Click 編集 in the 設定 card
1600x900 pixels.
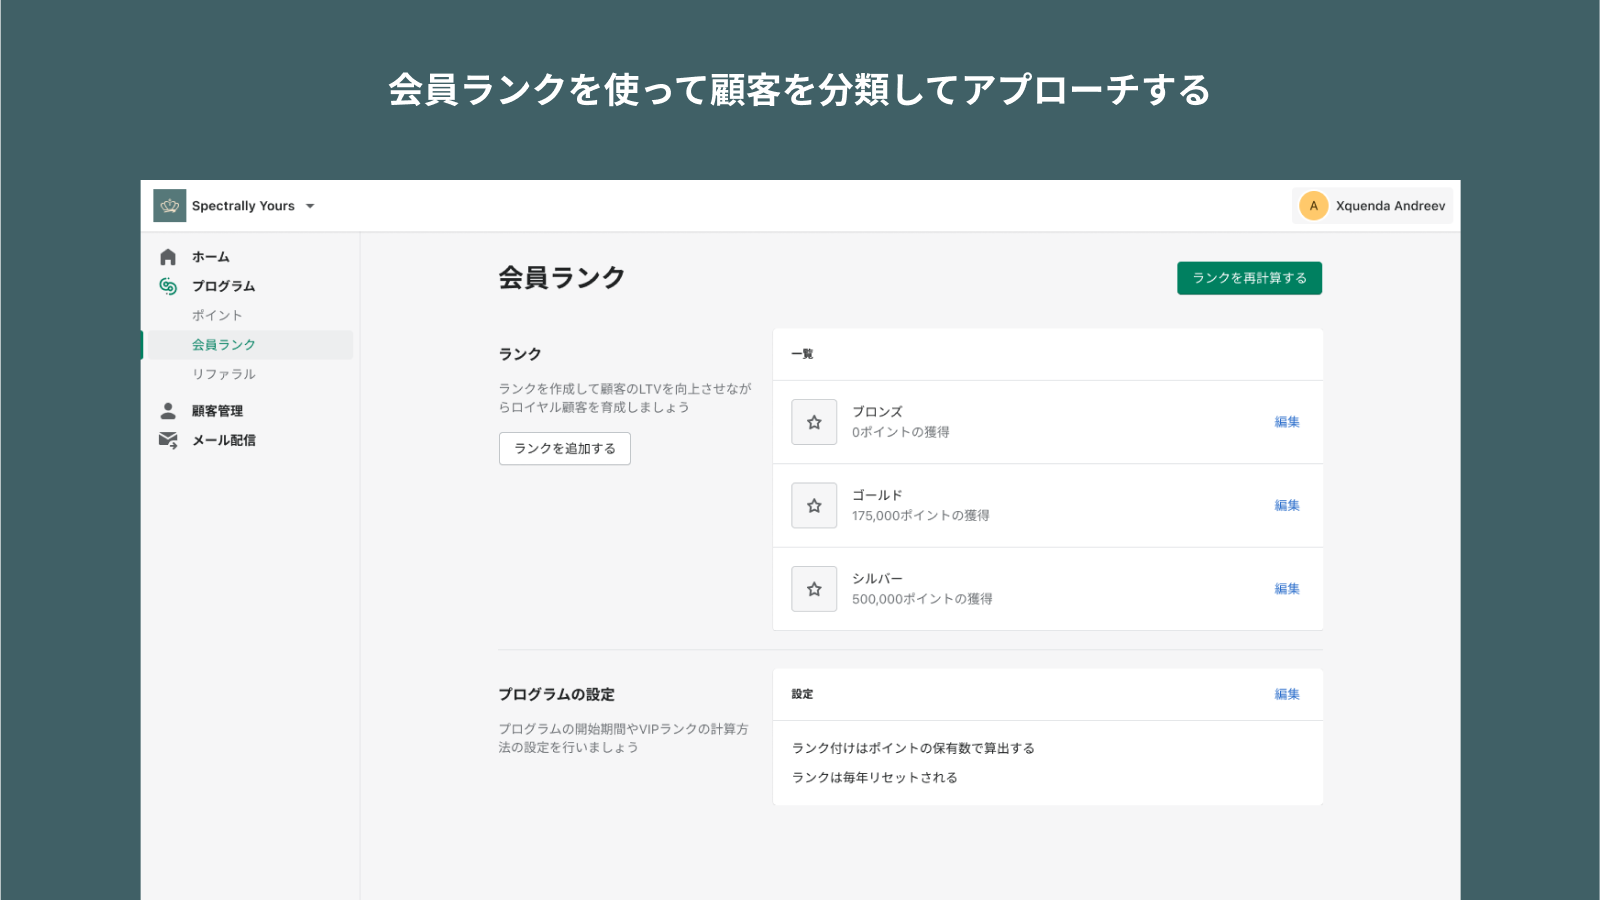[x=1287, y=694]
